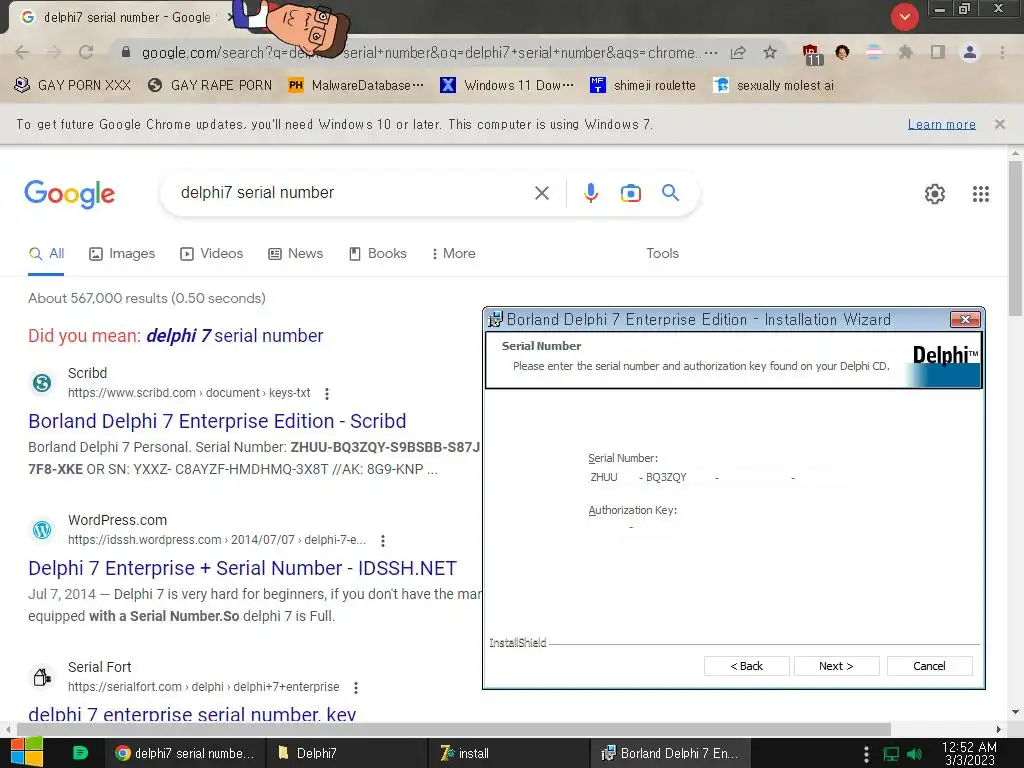Bookmark this page with the star icon
Image resolution: width=1024 pixels, height=768 pixels.
click(770, 52)
